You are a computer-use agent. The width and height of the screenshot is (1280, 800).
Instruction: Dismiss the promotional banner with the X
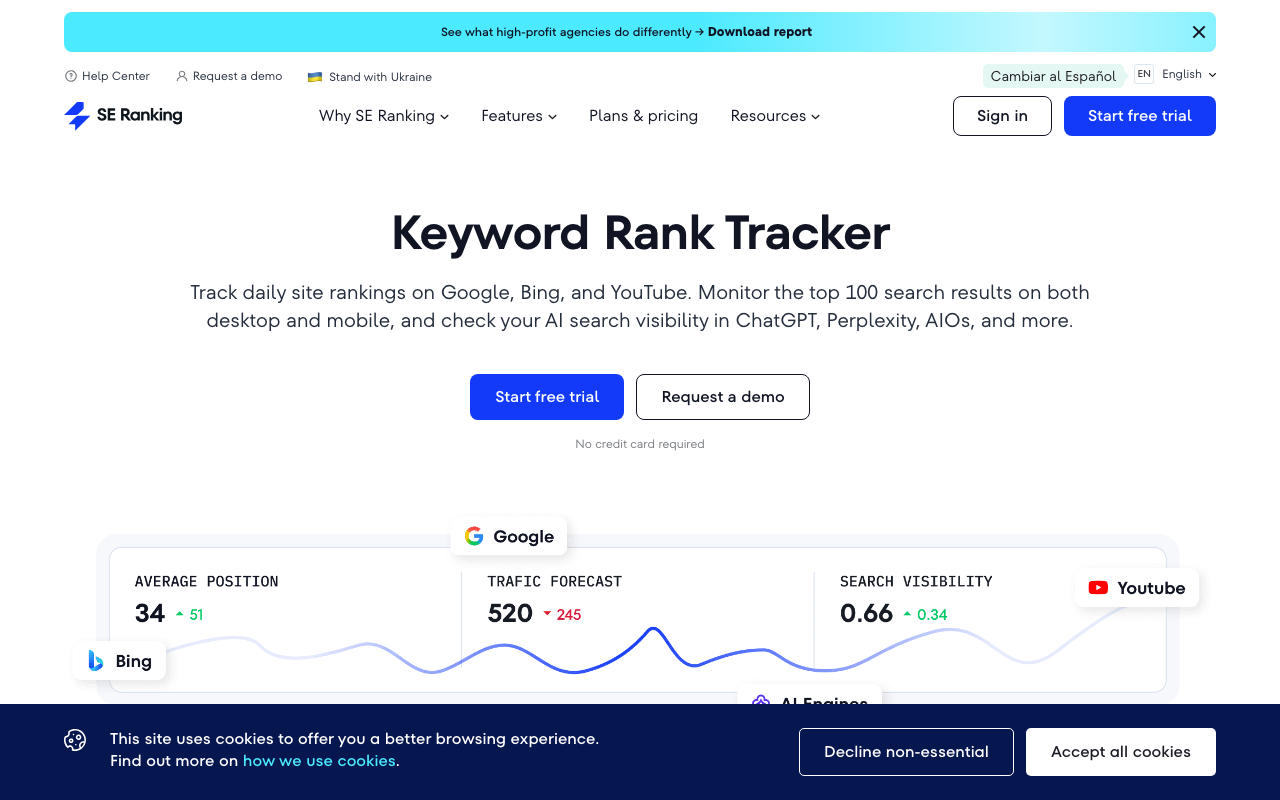tap(1198, 31)
